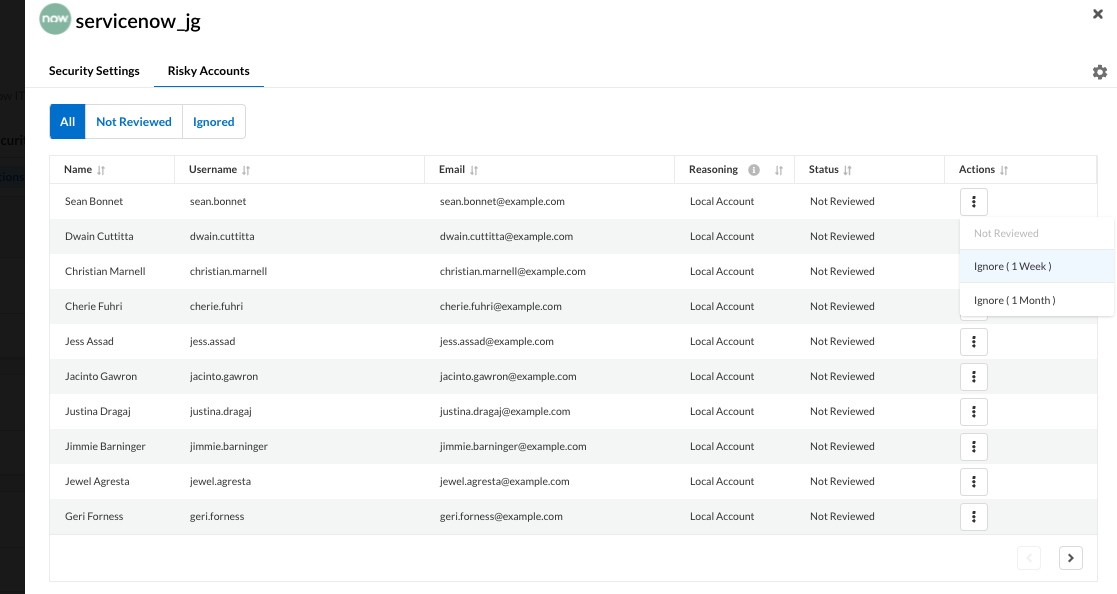The image size is (1117, 594).
Task: Go to next page of accounts
Action: click(x=1070, y=558)
